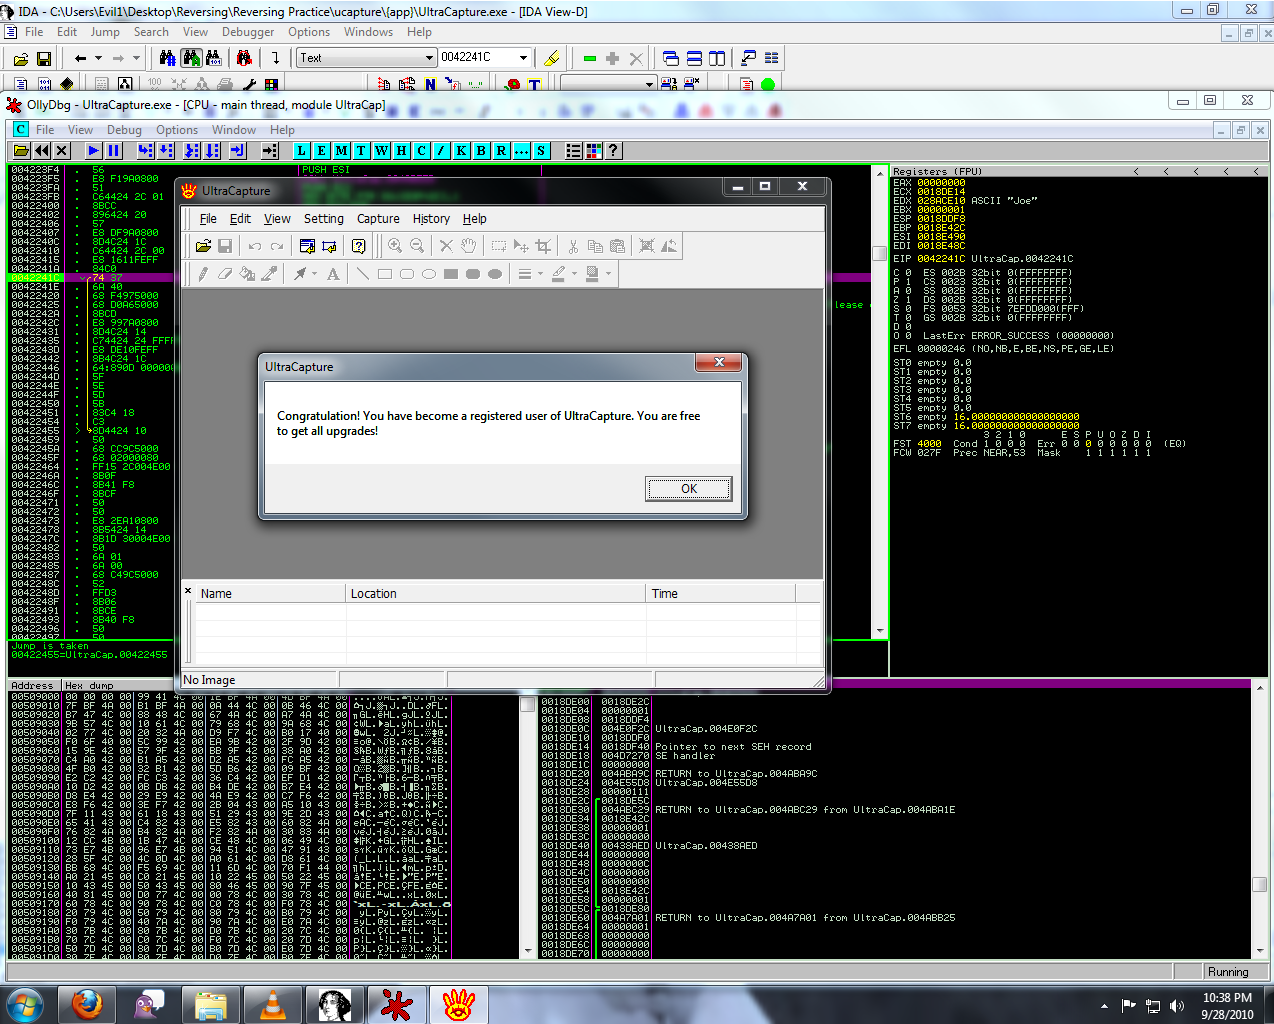Open the line width dropdown in UltraCapture

pos(541,274)
